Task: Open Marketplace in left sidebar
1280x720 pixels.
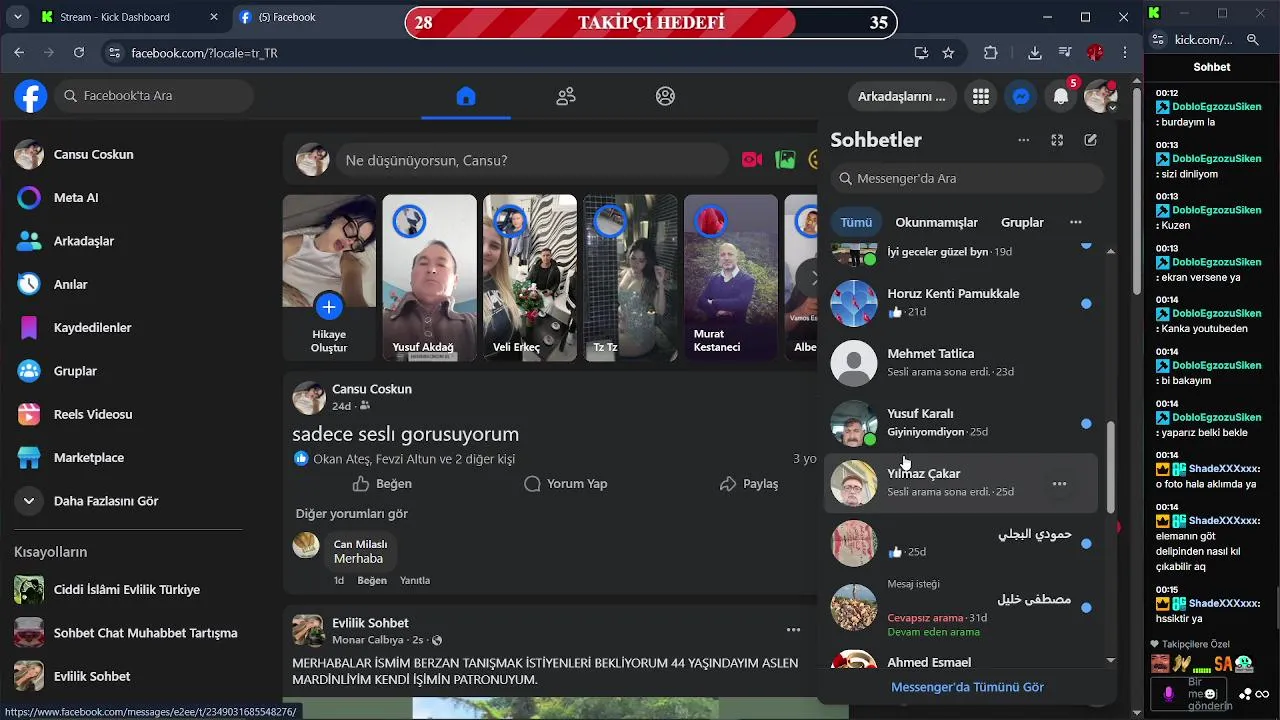Action: point(128,457)
